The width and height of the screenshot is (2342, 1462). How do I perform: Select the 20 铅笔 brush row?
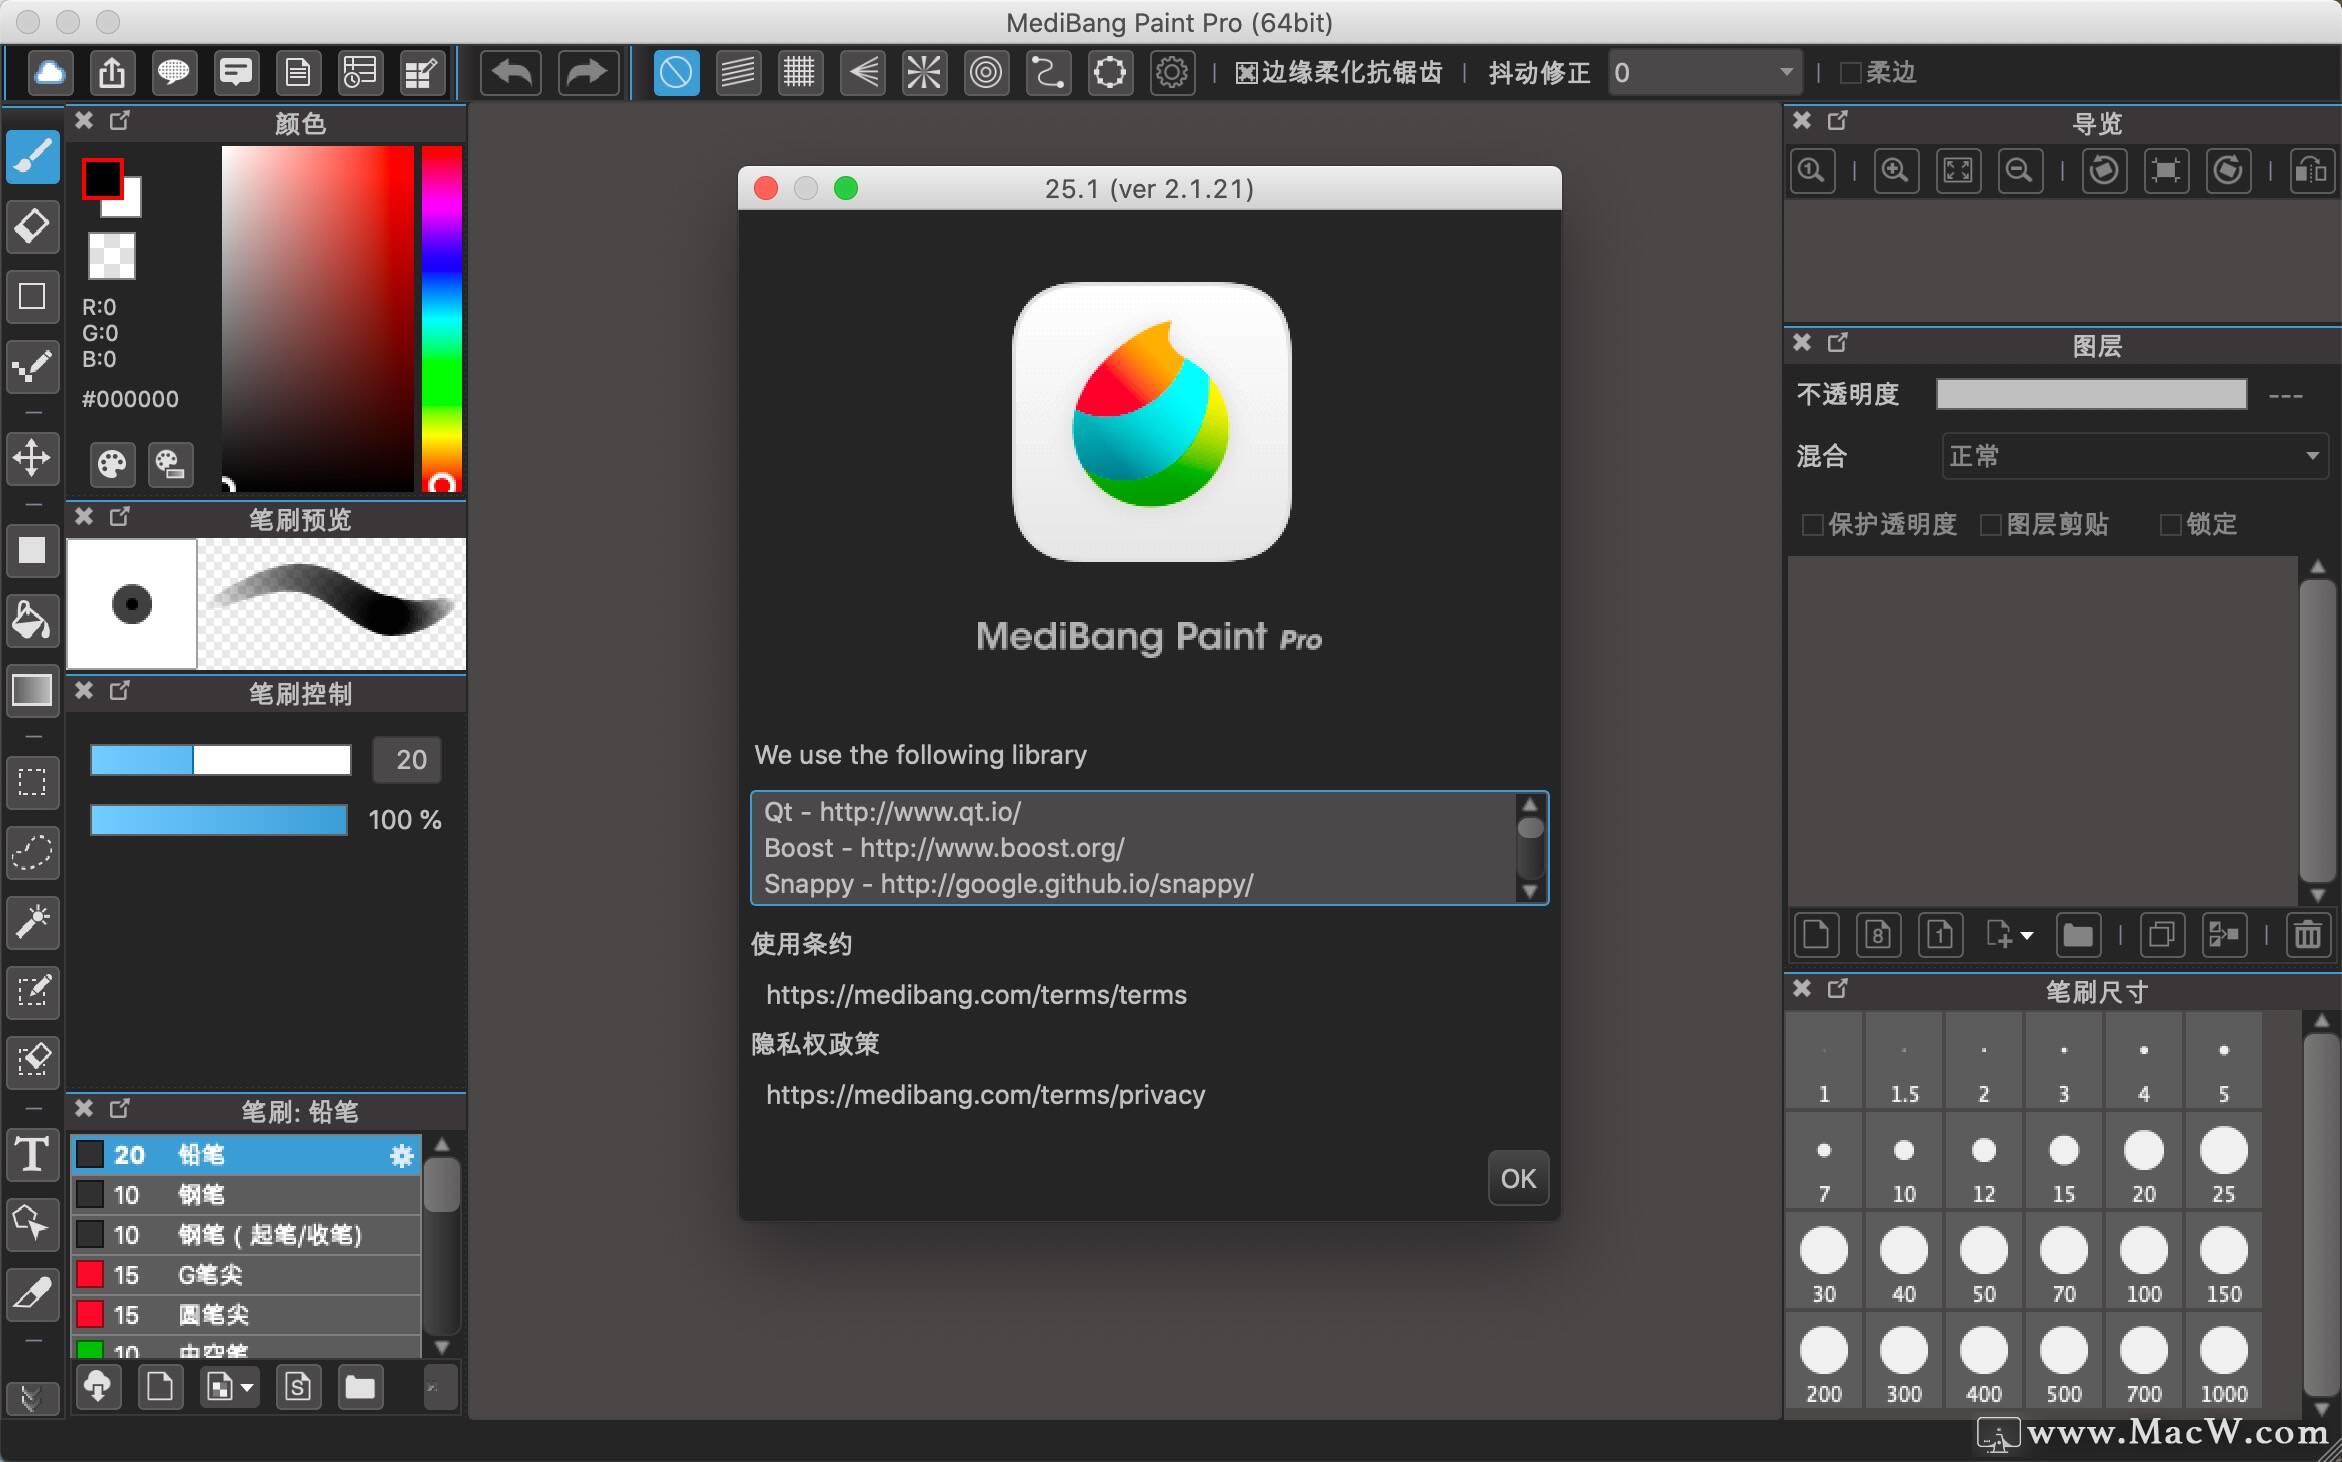pos(246,1155)
